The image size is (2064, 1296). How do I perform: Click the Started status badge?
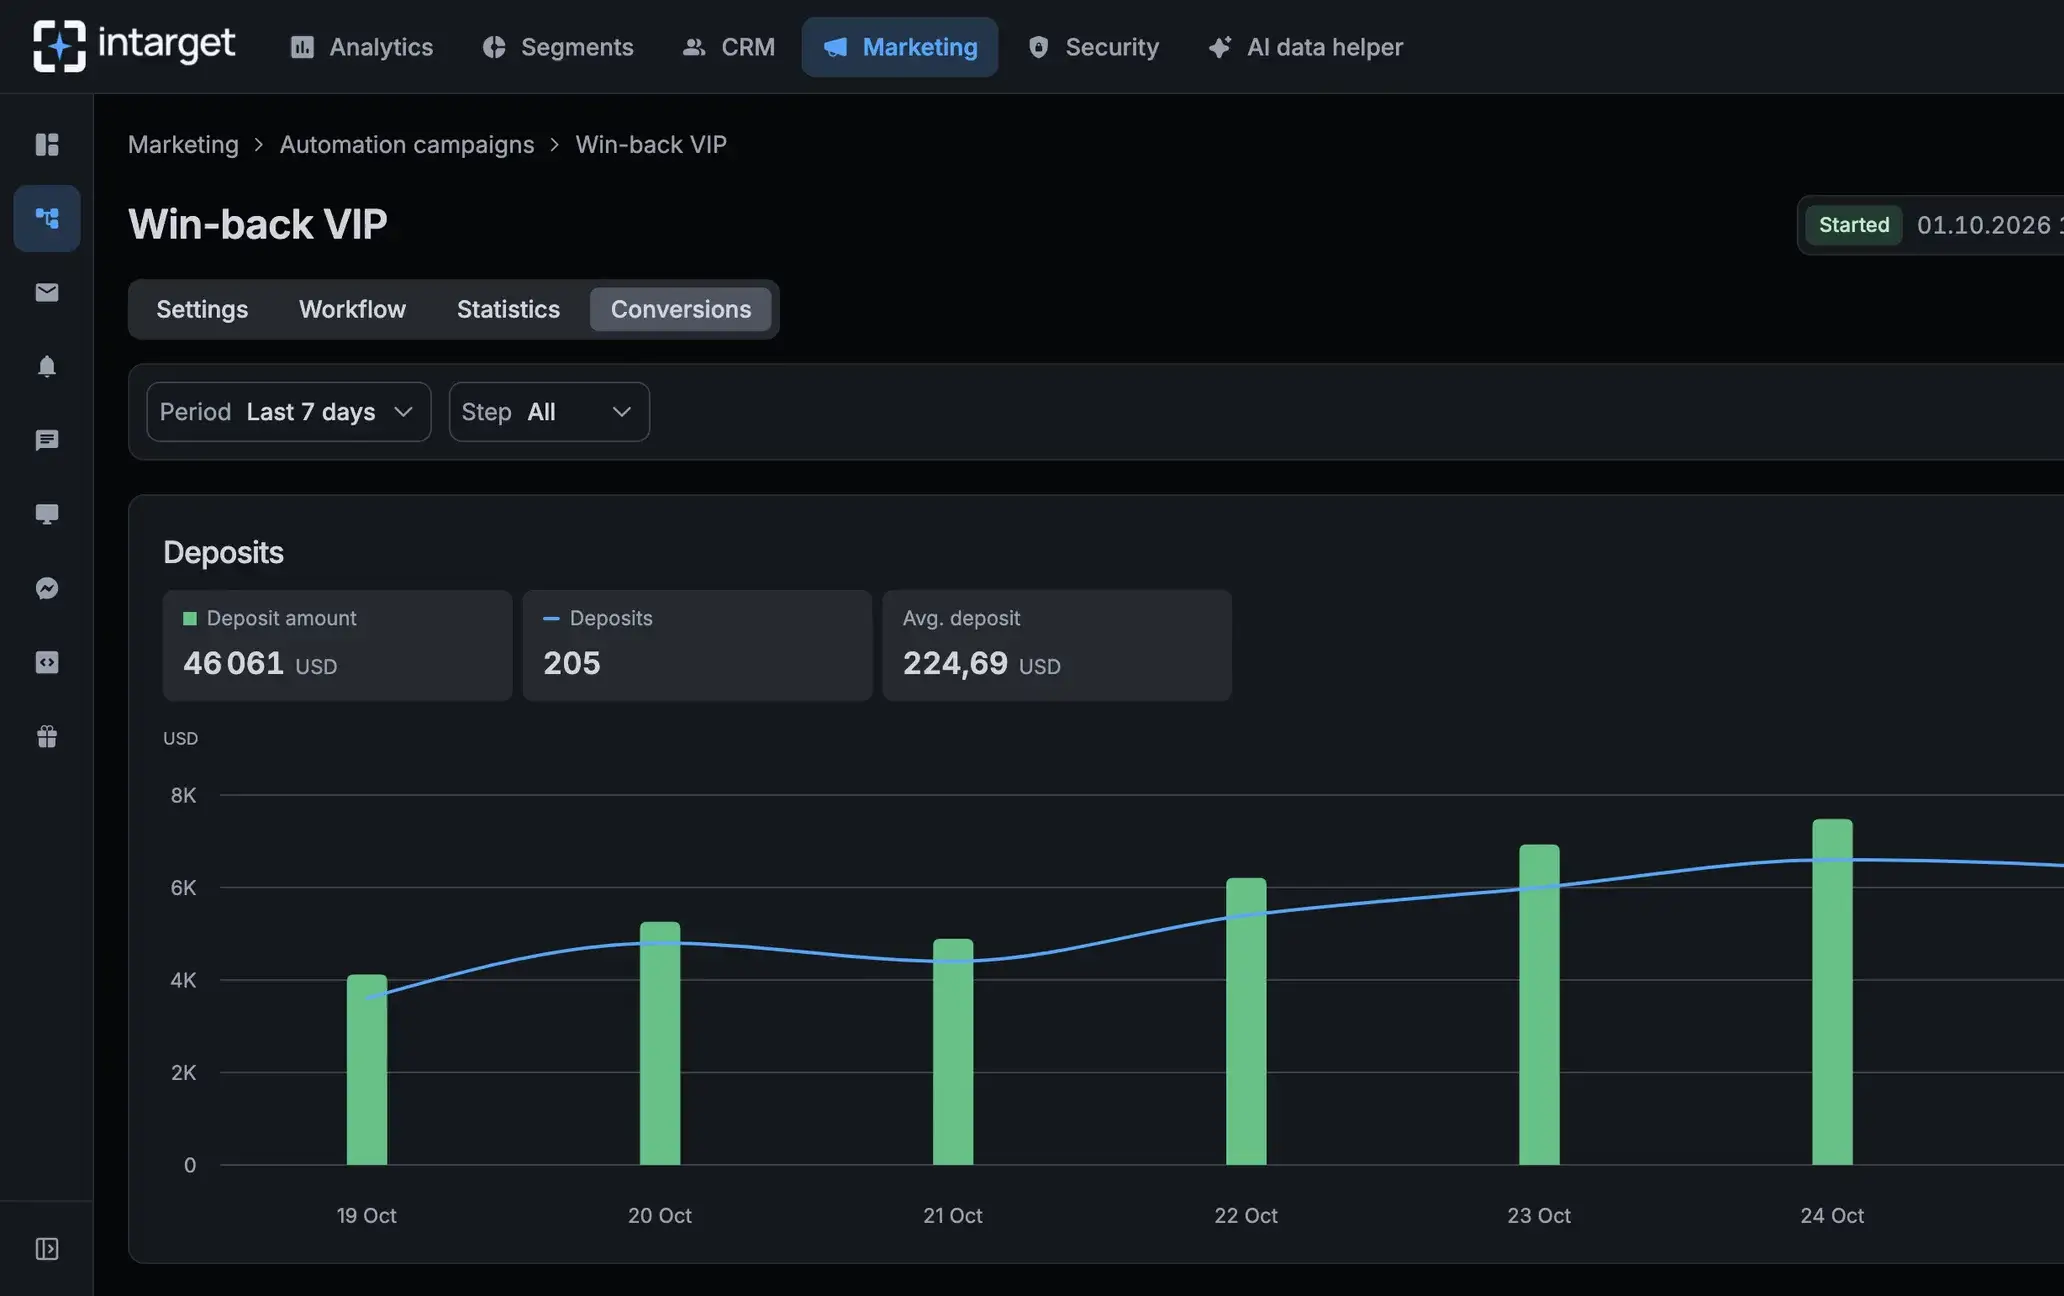(x=1854, y=225)
